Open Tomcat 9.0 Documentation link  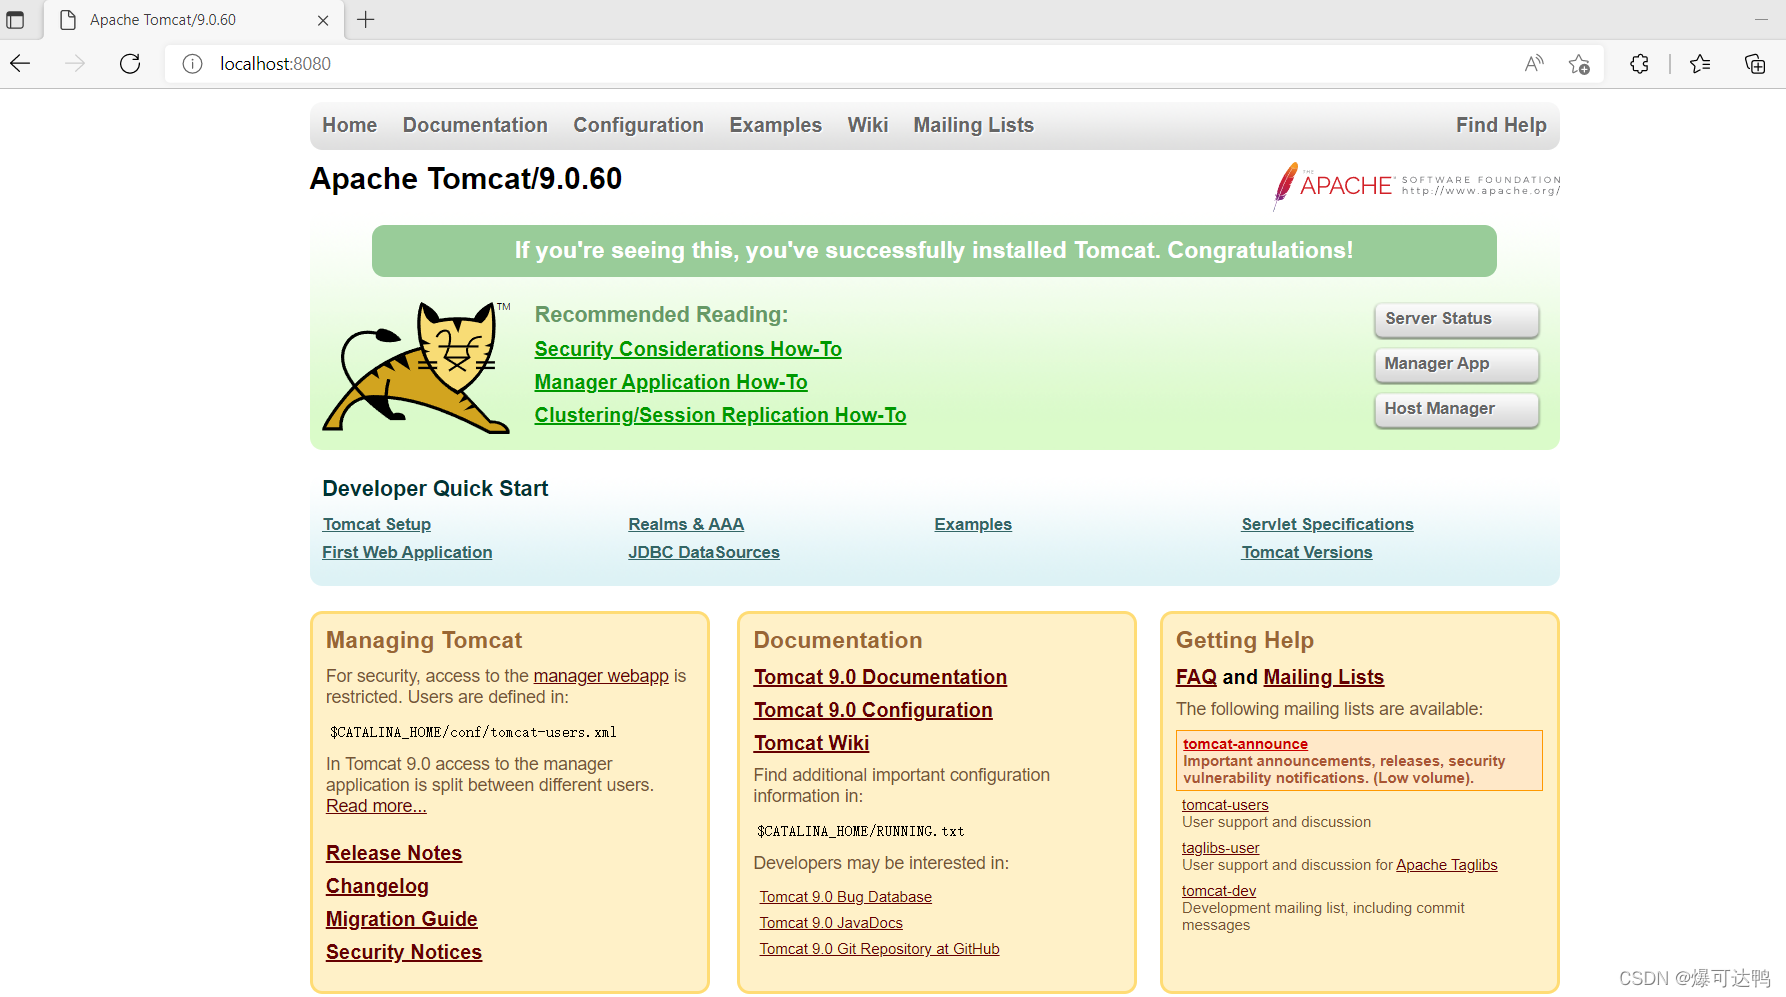[880, 677]
